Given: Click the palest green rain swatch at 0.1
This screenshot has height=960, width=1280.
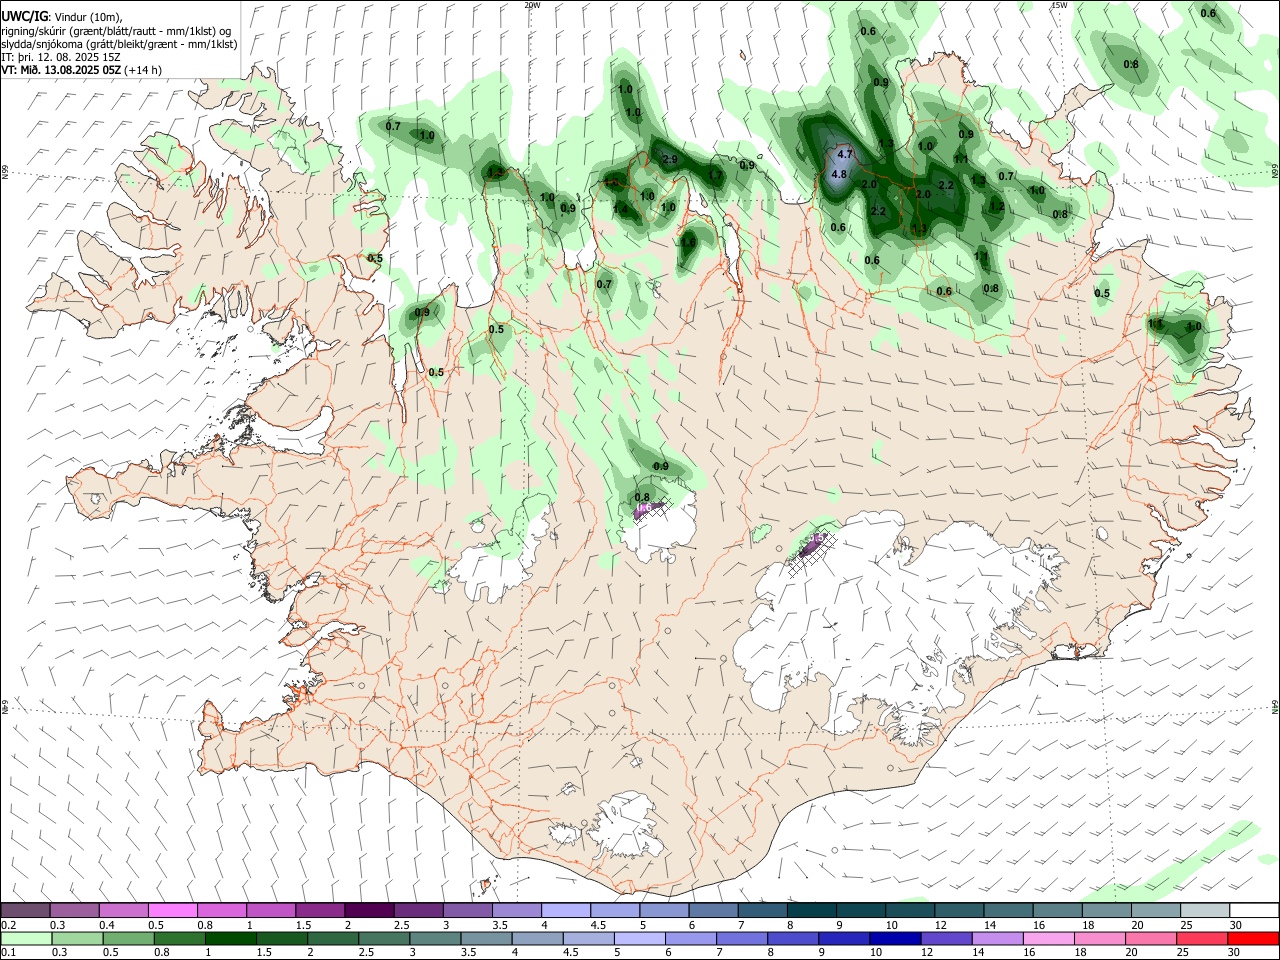Looking at the screenshot, I should click(26, 938).
